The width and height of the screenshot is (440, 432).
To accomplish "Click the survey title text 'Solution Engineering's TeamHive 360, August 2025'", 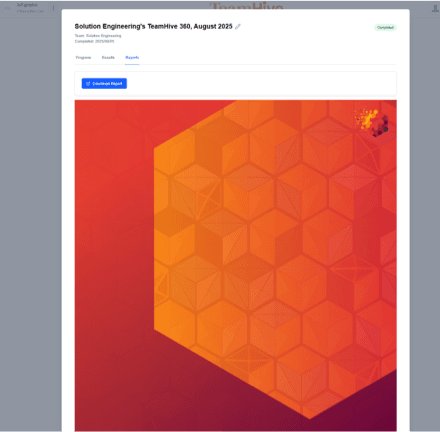I will click(153, 26).
